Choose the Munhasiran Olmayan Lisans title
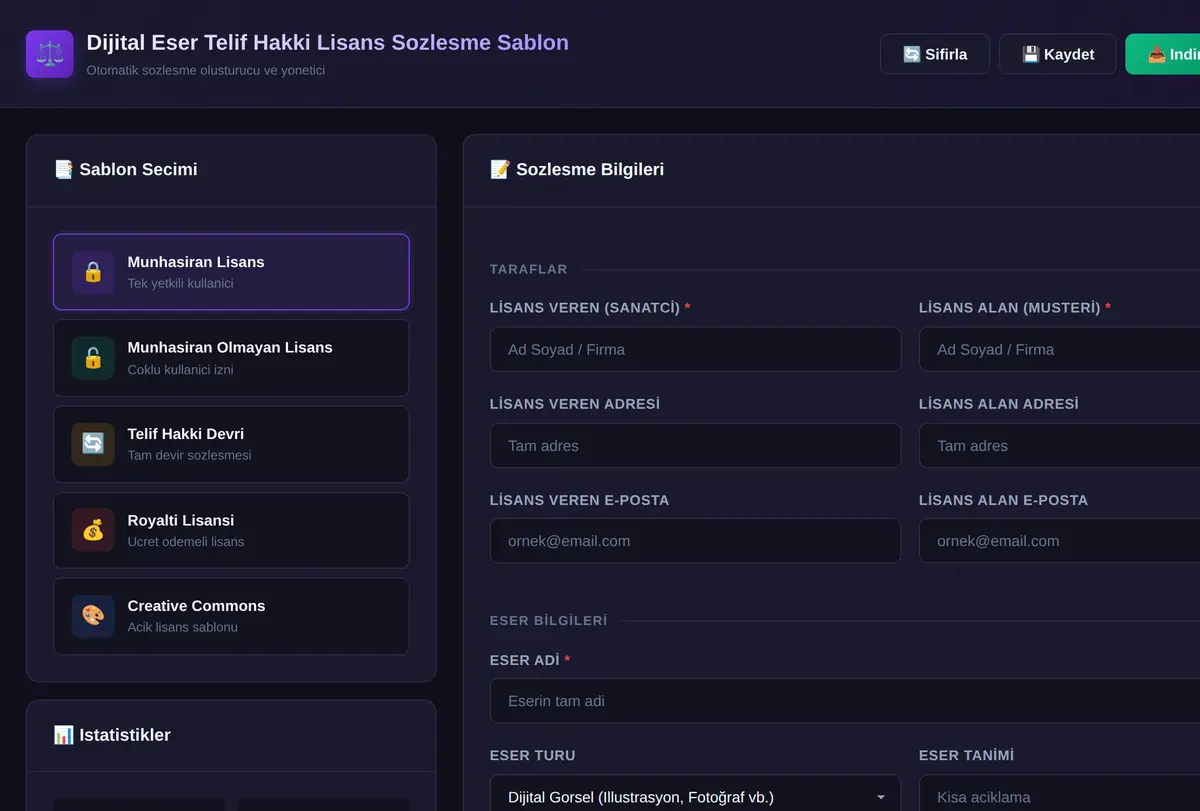This screenshot has width=1200, height=811. (x=230, y=348)
